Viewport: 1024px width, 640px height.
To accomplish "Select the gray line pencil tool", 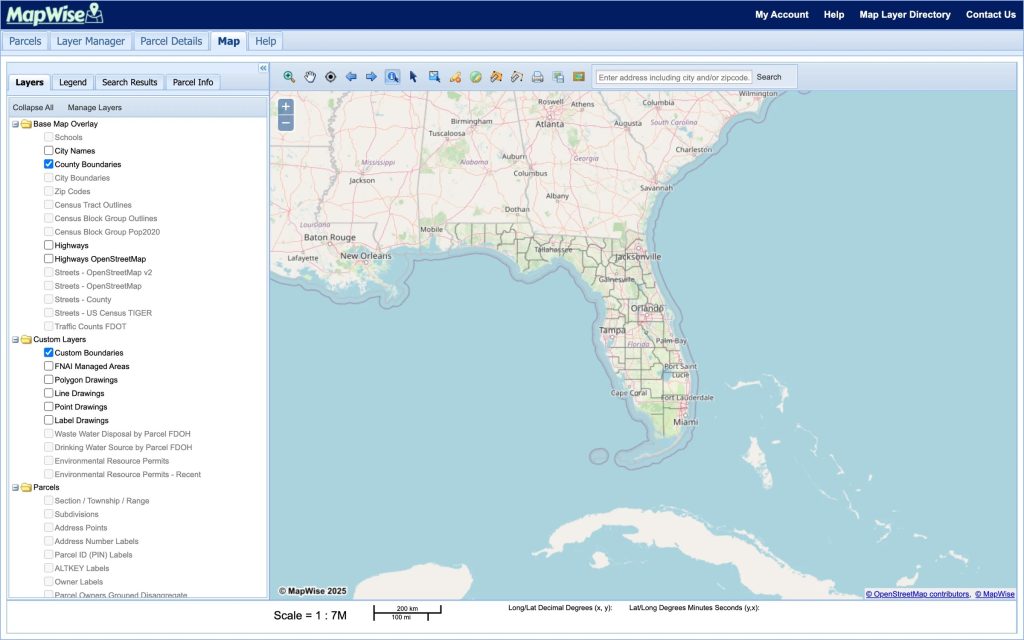I will (x=517, y=77).
